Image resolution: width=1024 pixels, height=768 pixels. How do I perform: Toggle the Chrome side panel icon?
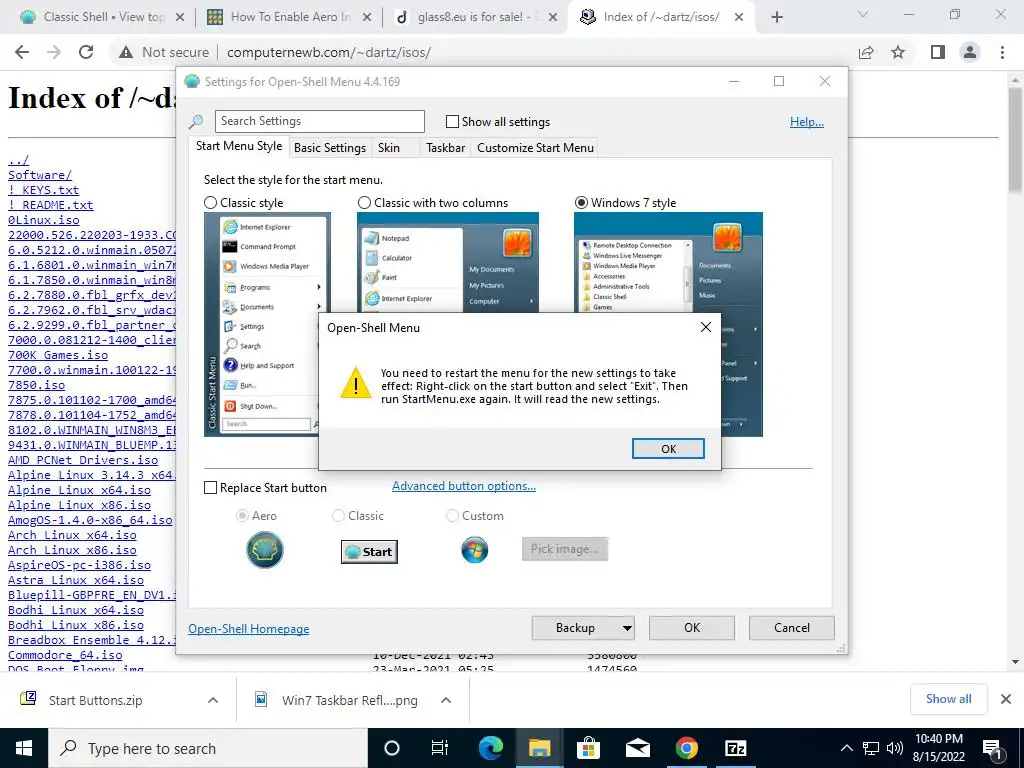click(938, 52)
